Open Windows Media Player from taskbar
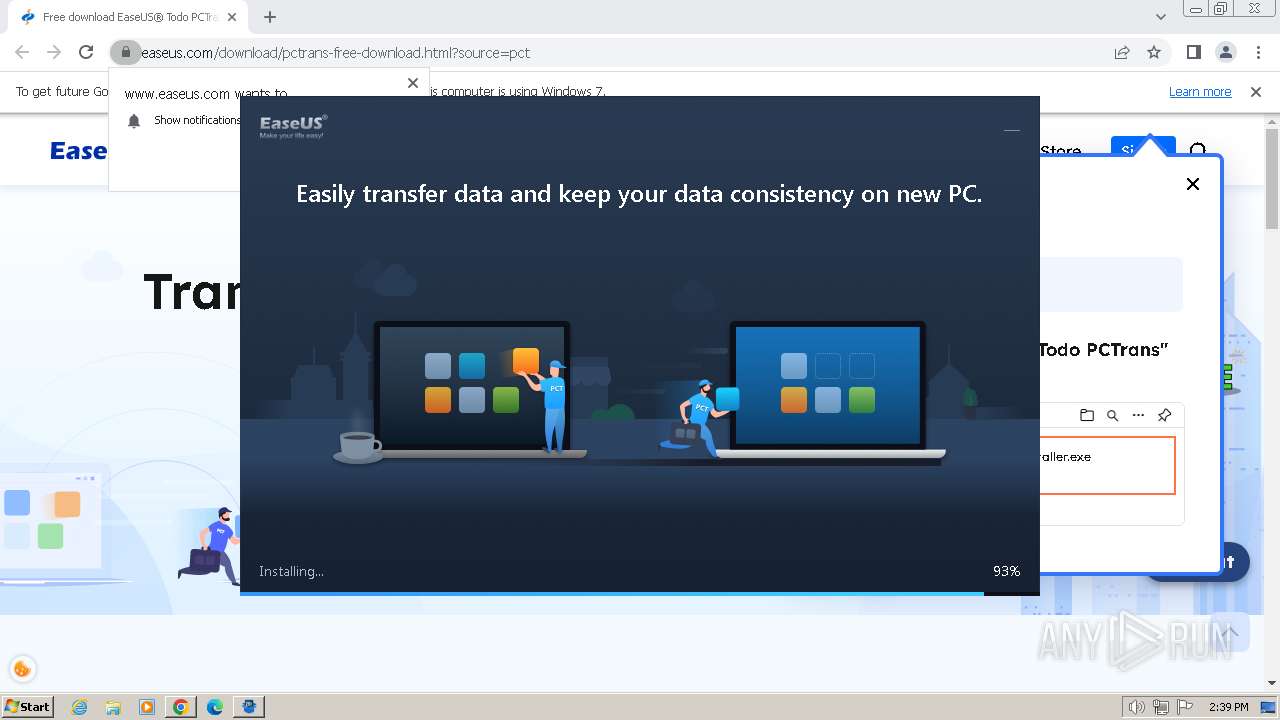This screenshot has height=720, width=1280. coord(147,707)
